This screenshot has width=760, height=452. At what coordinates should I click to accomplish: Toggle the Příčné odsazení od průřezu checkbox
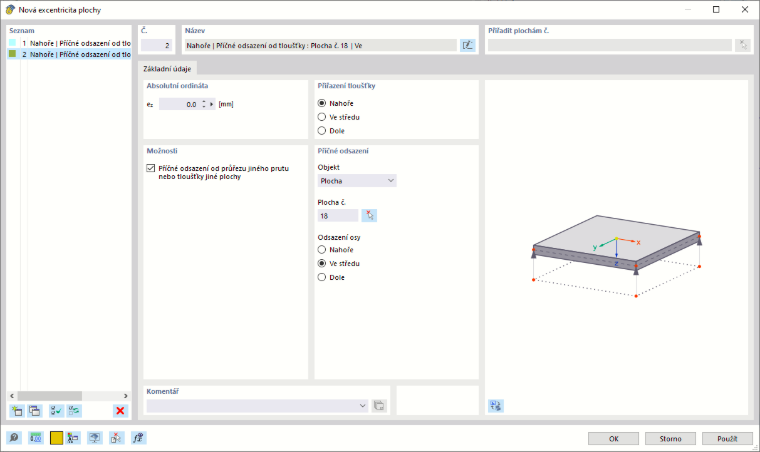151,168
